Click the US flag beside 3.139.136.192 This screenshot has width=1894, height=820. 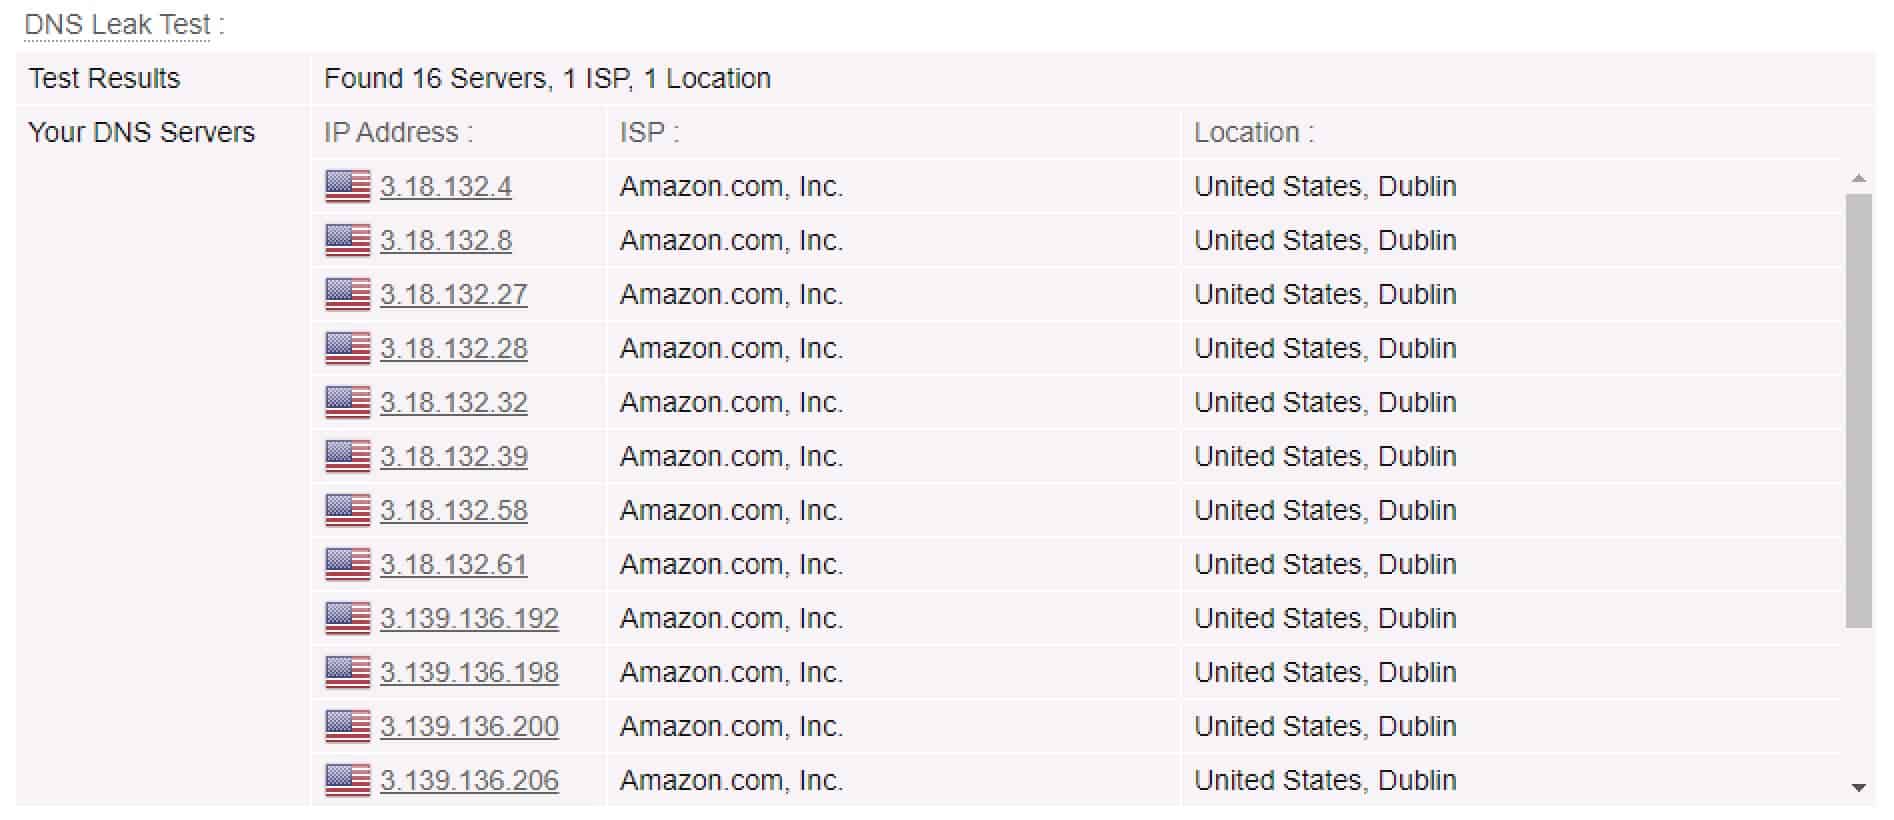tap(348, 619)
